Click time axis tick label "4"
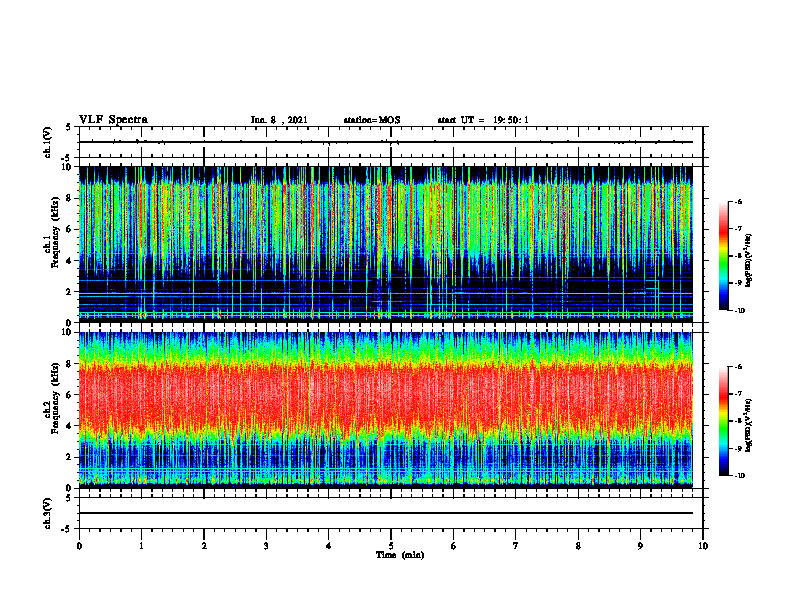 tap(329, 546)
